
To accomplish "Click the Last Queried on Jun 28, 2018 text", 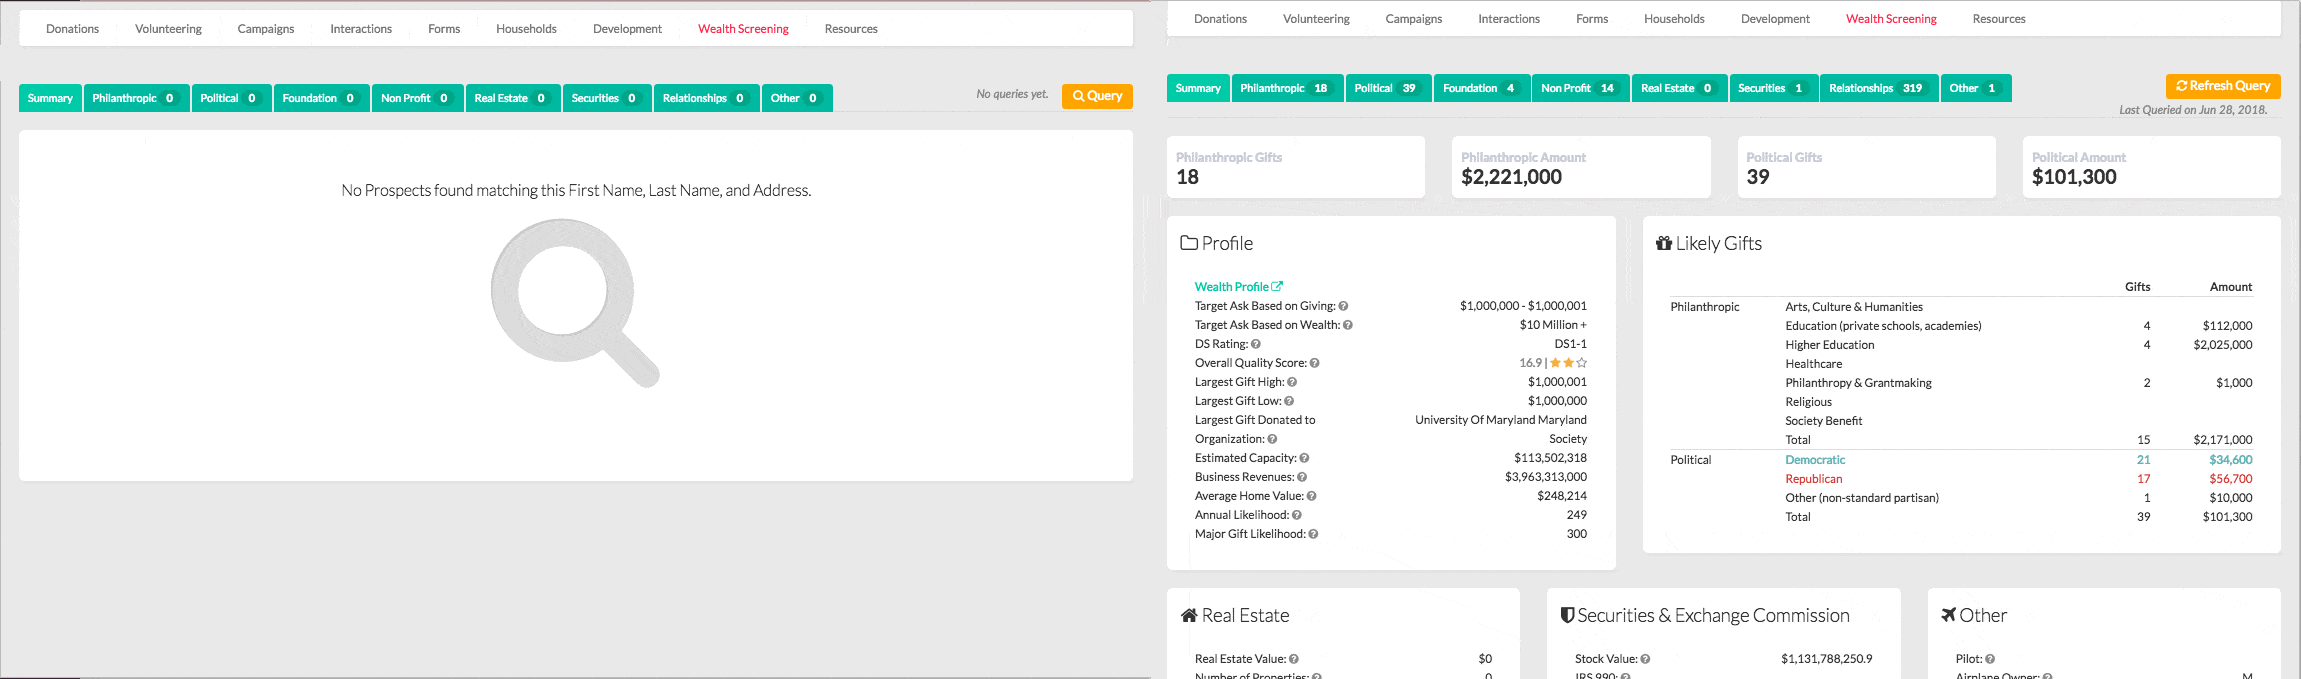I will click(x=2193, y=110).
